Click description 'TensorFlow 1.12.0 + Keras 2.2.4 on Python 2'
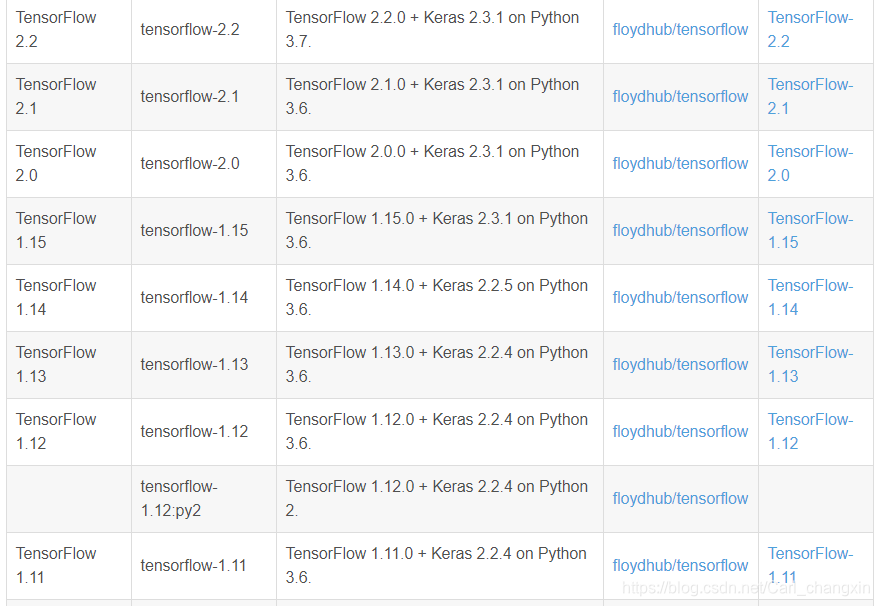Screen dimensions: 879x606 pyautogui.click(x=437, y=498)
